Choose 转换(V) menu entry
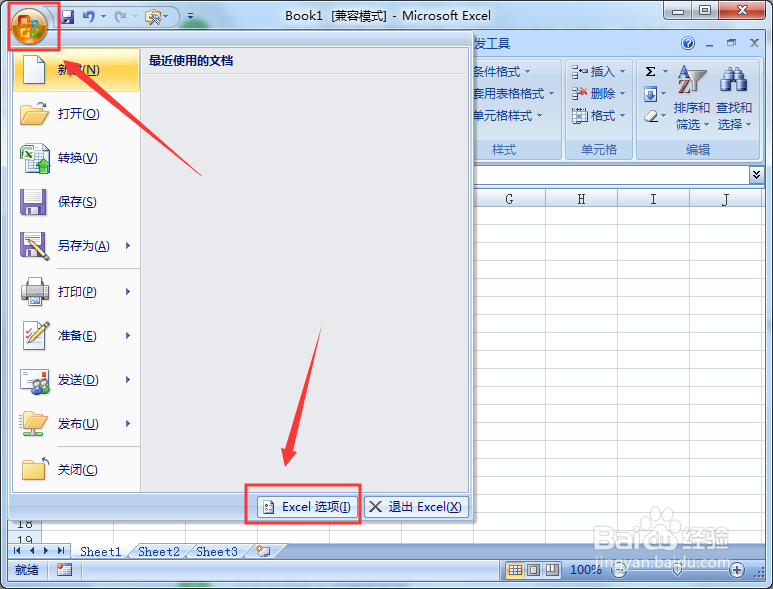The height and width of the screenshot is (589, 773). click(76, 158)
